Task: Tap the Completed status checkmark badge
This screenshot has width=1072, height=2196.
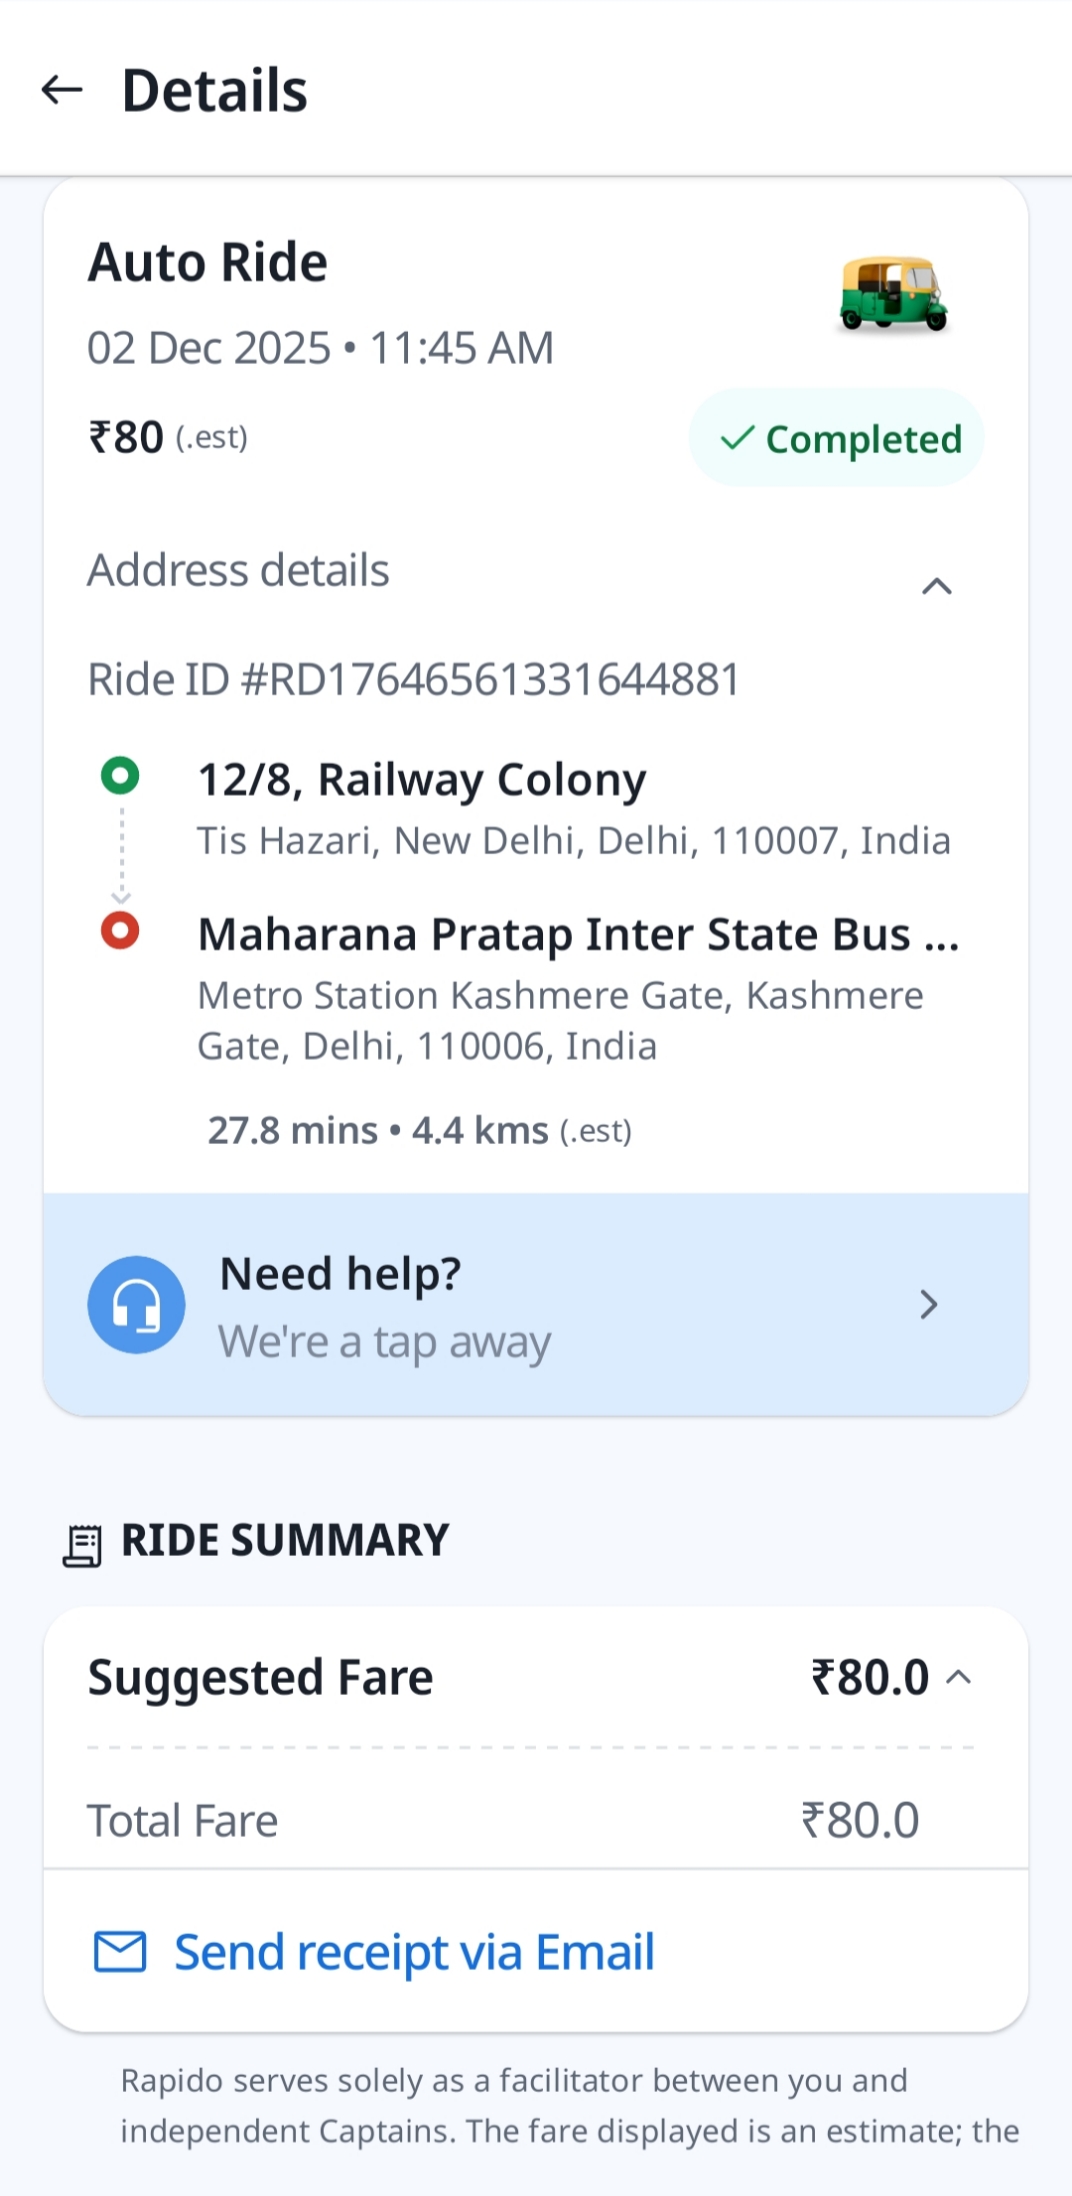Action: point(837,439)
